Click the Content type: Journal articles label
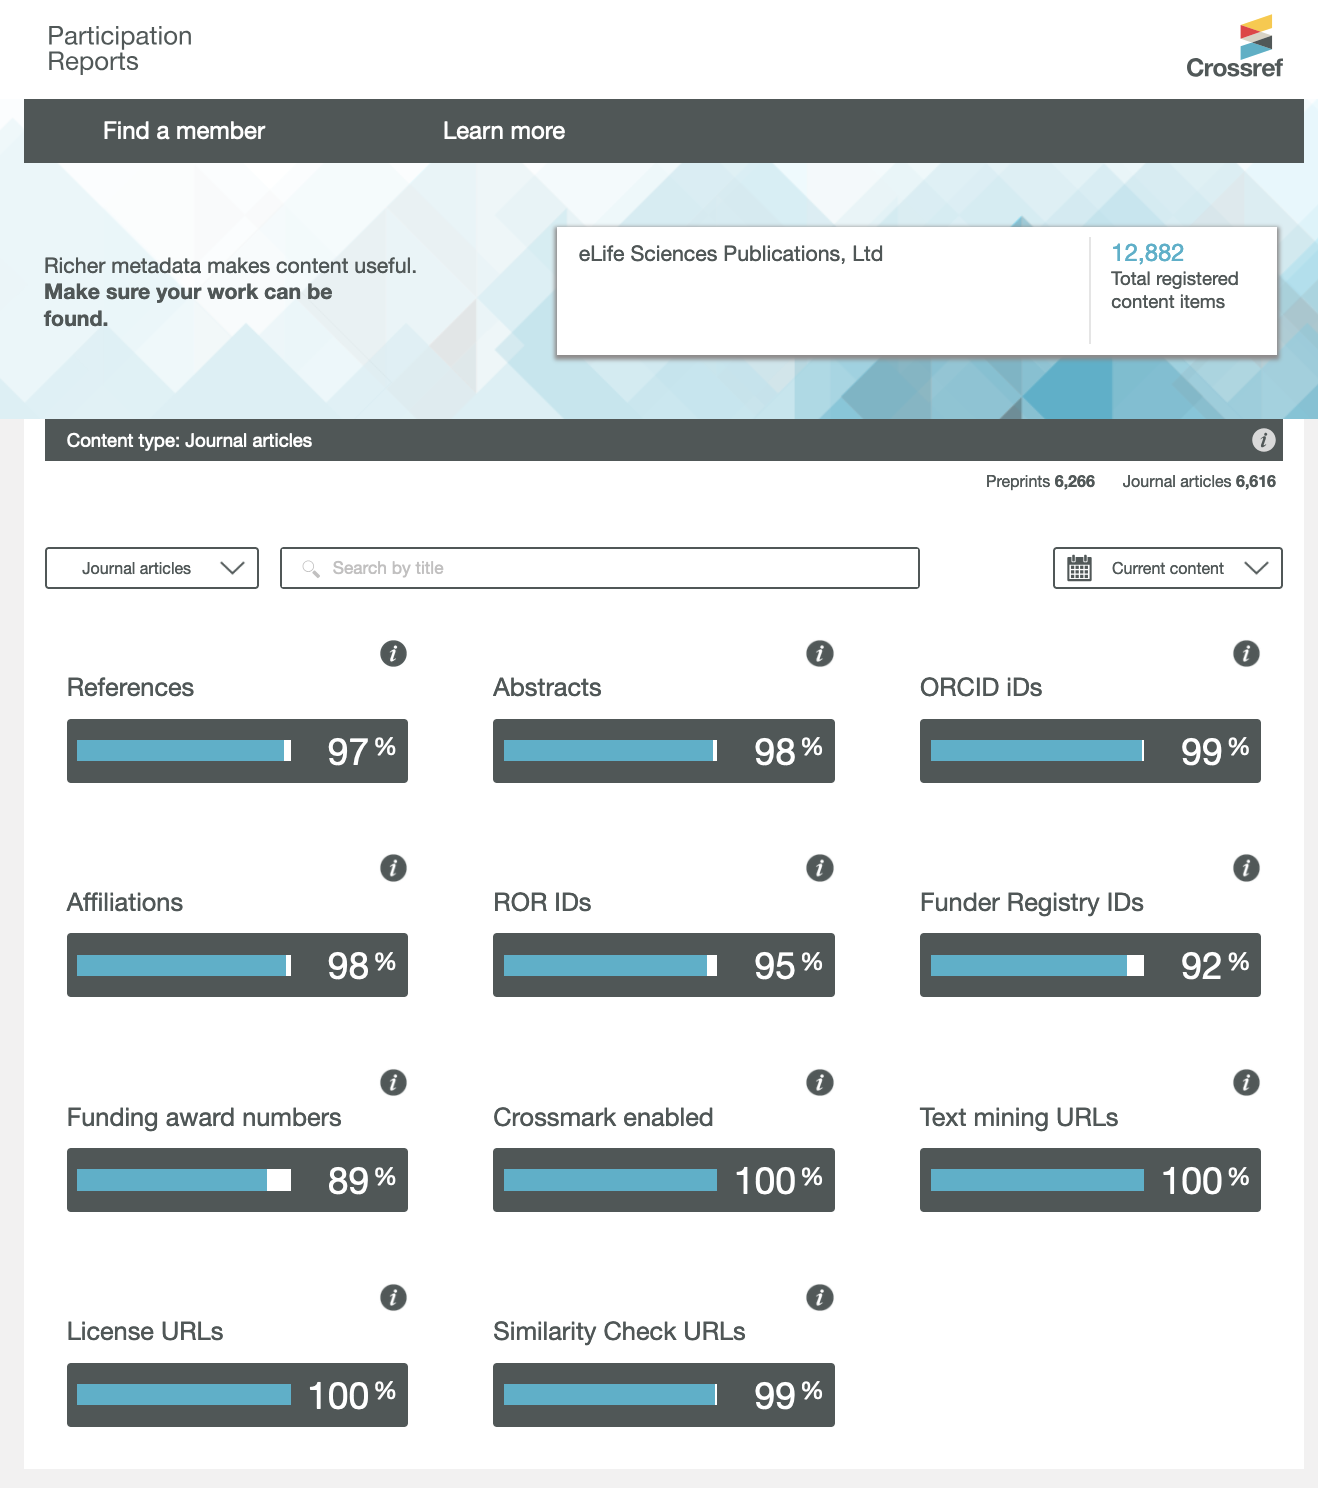The width and height of the screenshot is (1318, 1488). click(189, 441)
